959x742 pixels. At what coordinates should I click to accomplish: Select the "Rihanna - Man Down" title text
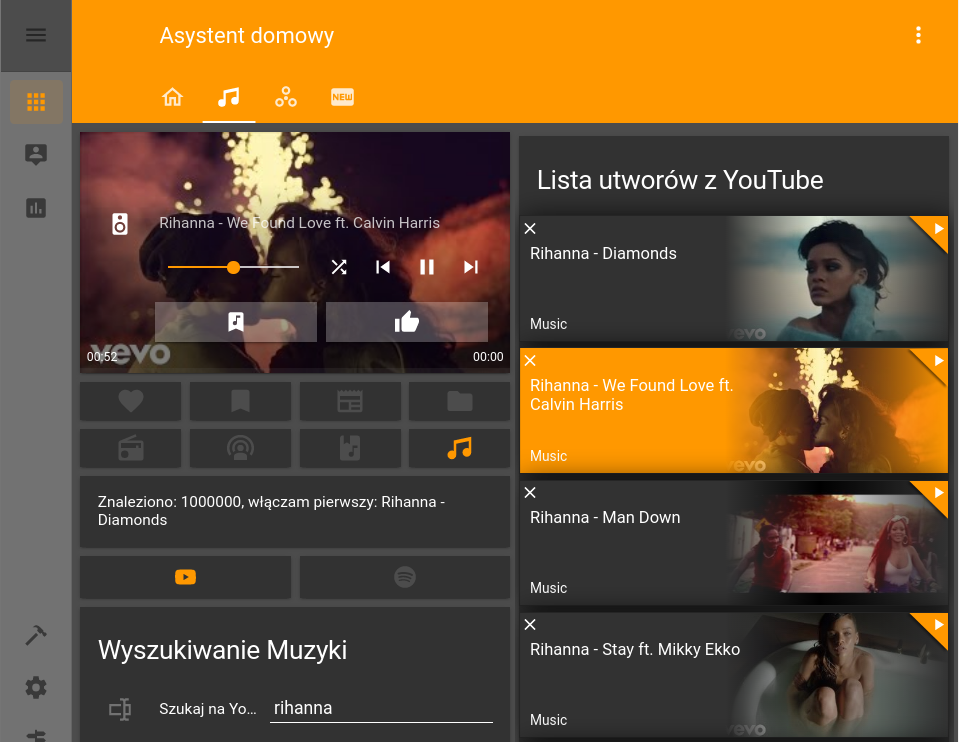pos(605,518)
